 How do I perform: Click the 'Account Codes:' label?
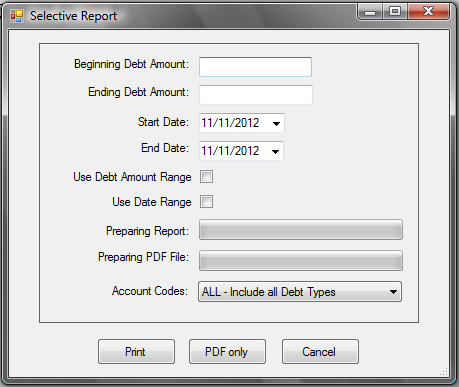[x=150, y=291]
